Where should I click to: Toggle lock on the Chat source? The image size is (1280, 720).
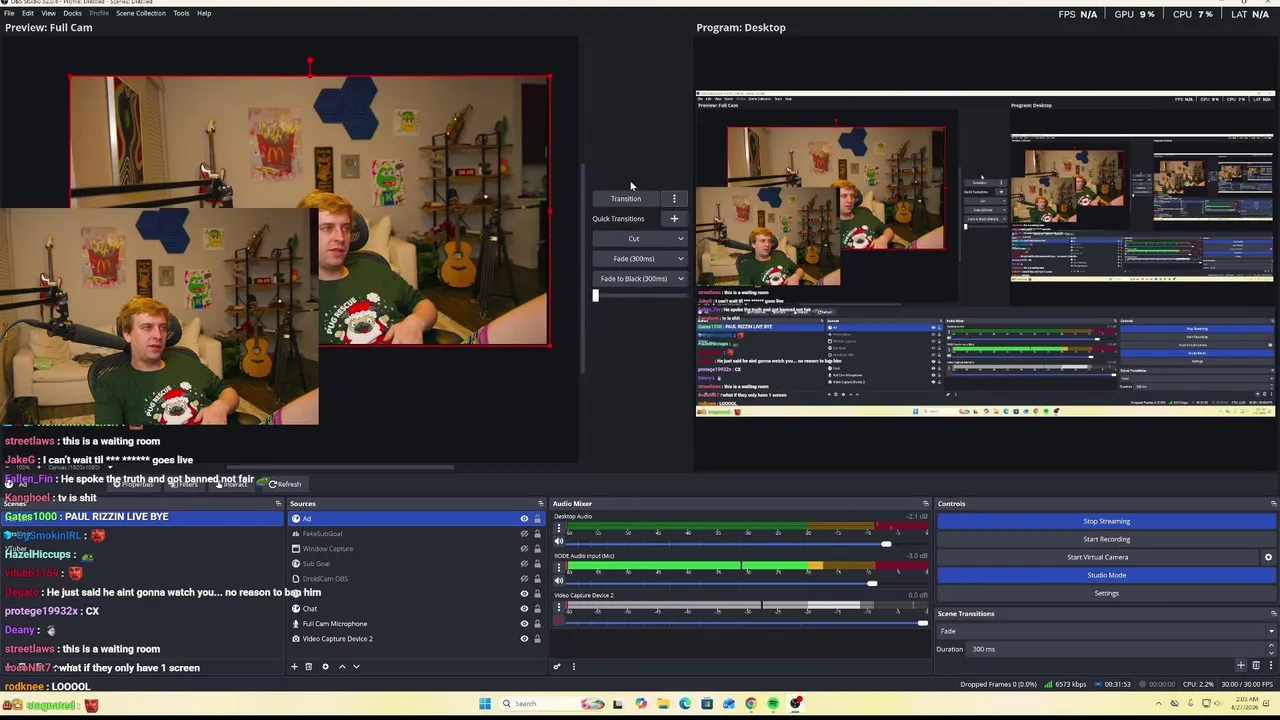coord(537,609)
